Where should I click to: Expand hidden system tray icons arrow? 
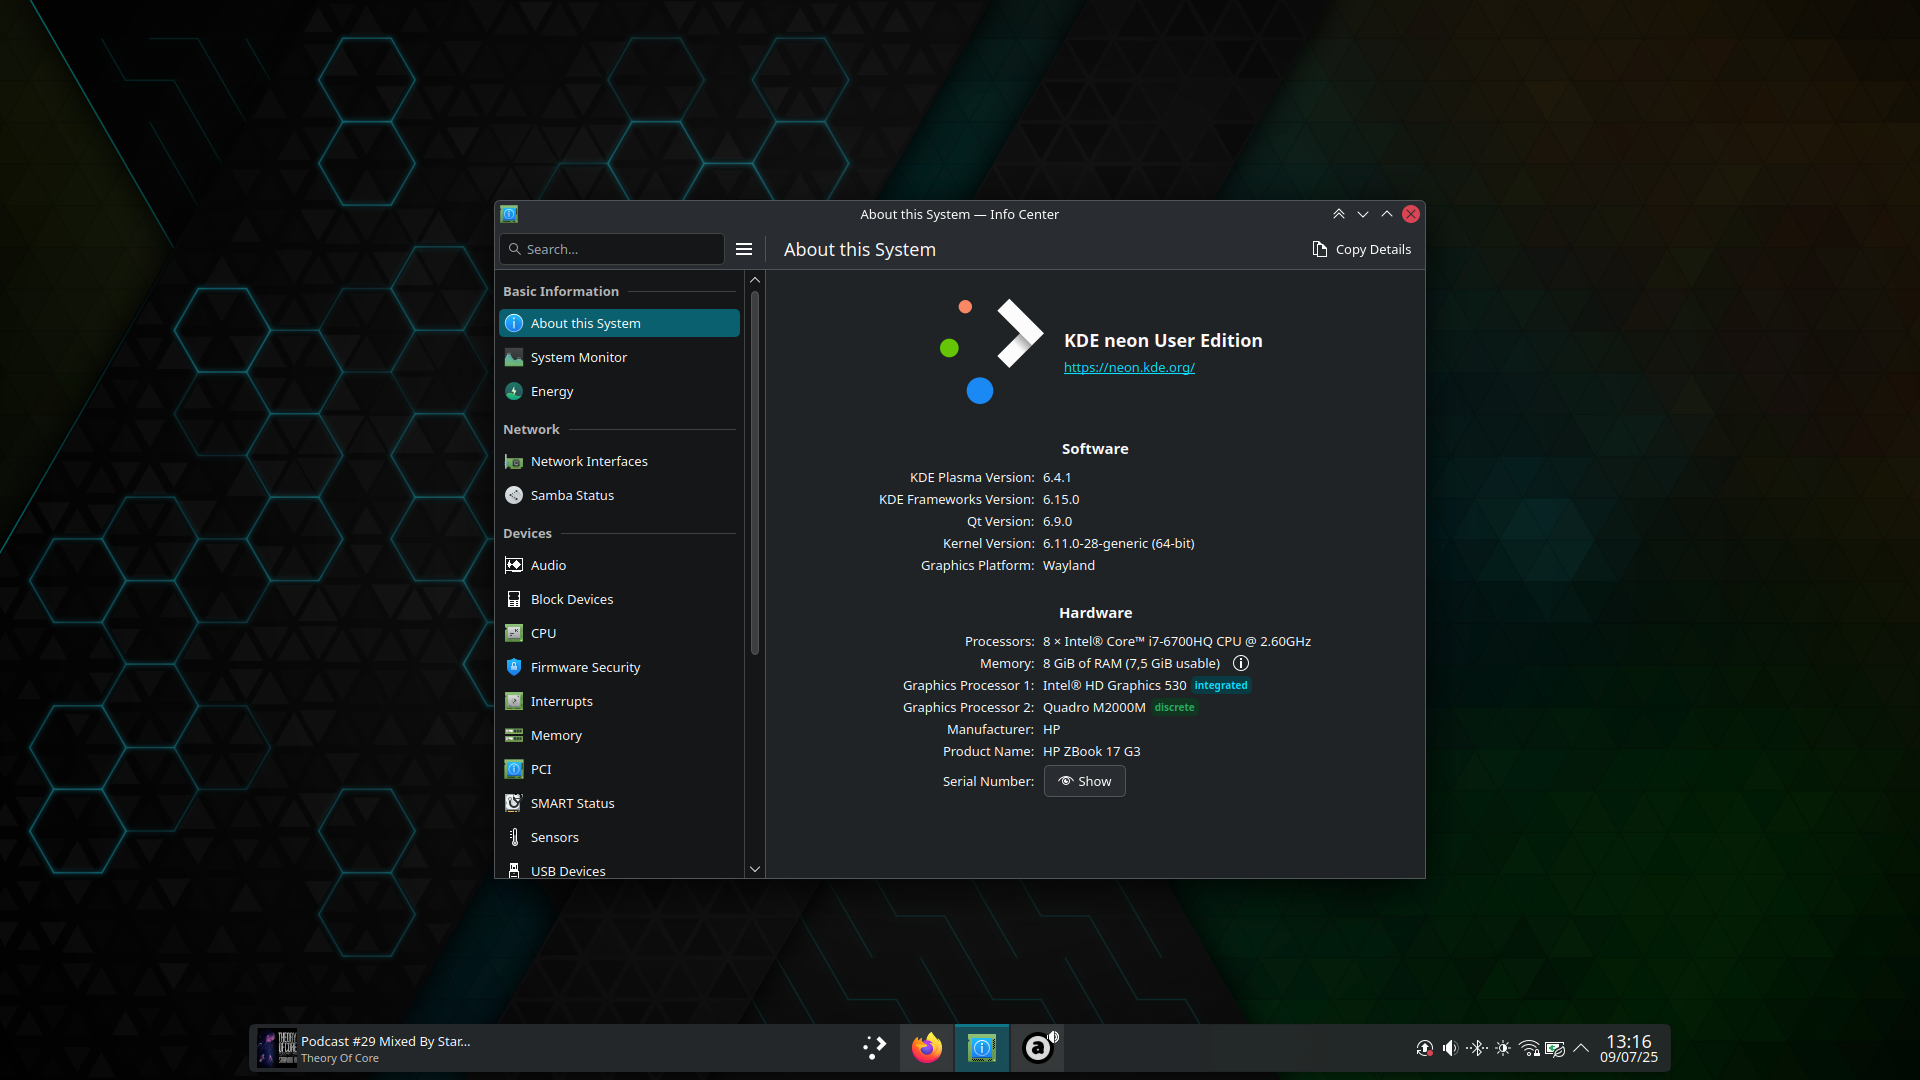1581,1048
